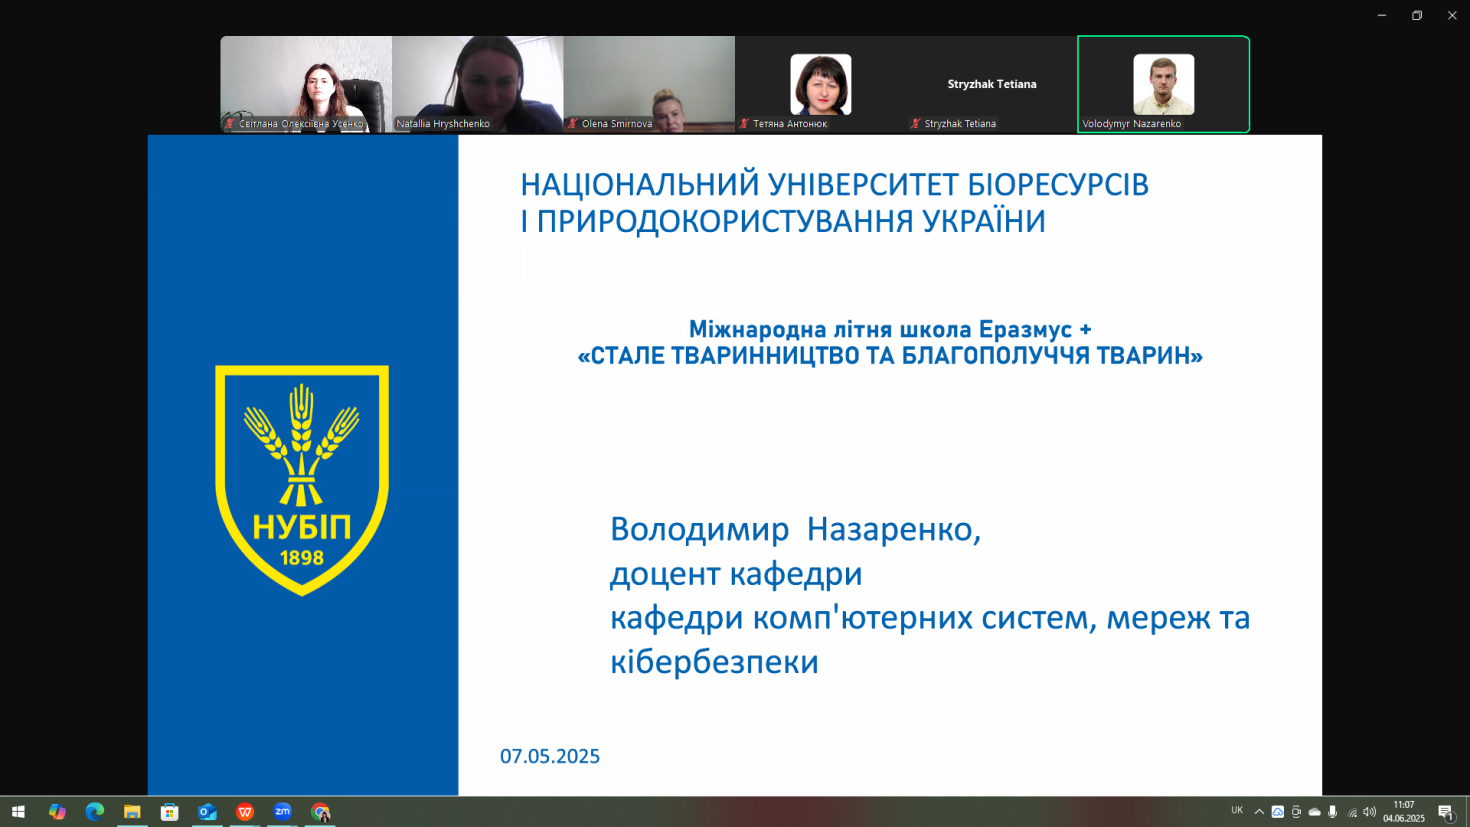Screen dimensions: 1470x827
Task: Click the slide date 07.05.2025
Action: pos(550,756)
